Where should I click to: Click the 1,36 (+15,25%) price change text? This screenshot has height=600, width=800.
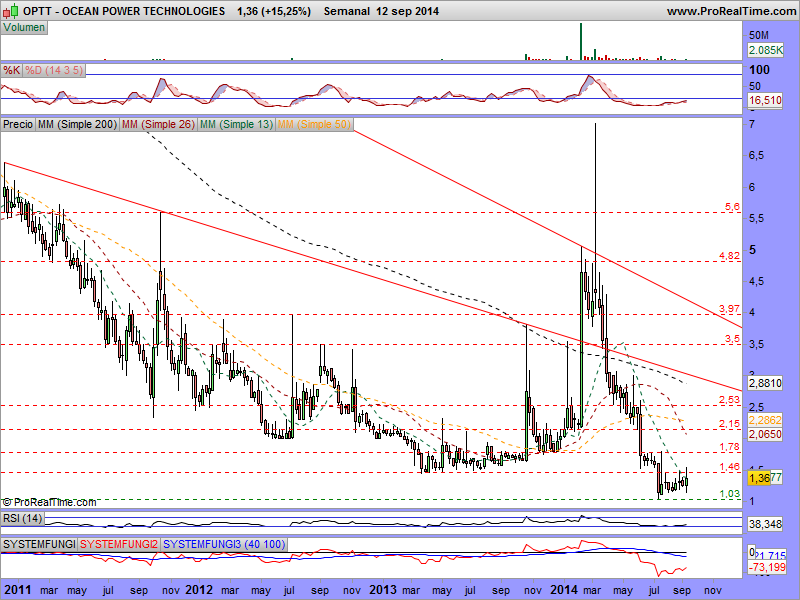point(274,11)
